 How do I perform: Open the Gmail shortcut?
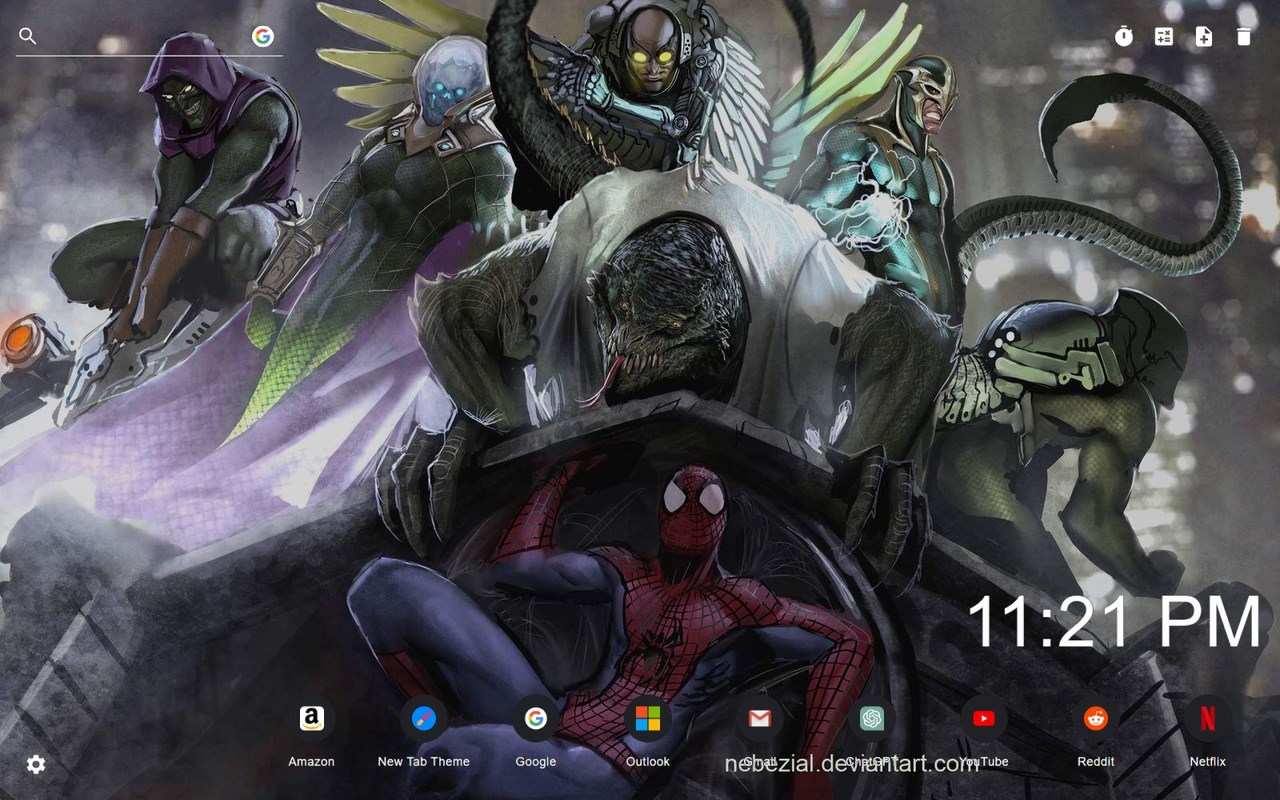(x=760, y=733)
